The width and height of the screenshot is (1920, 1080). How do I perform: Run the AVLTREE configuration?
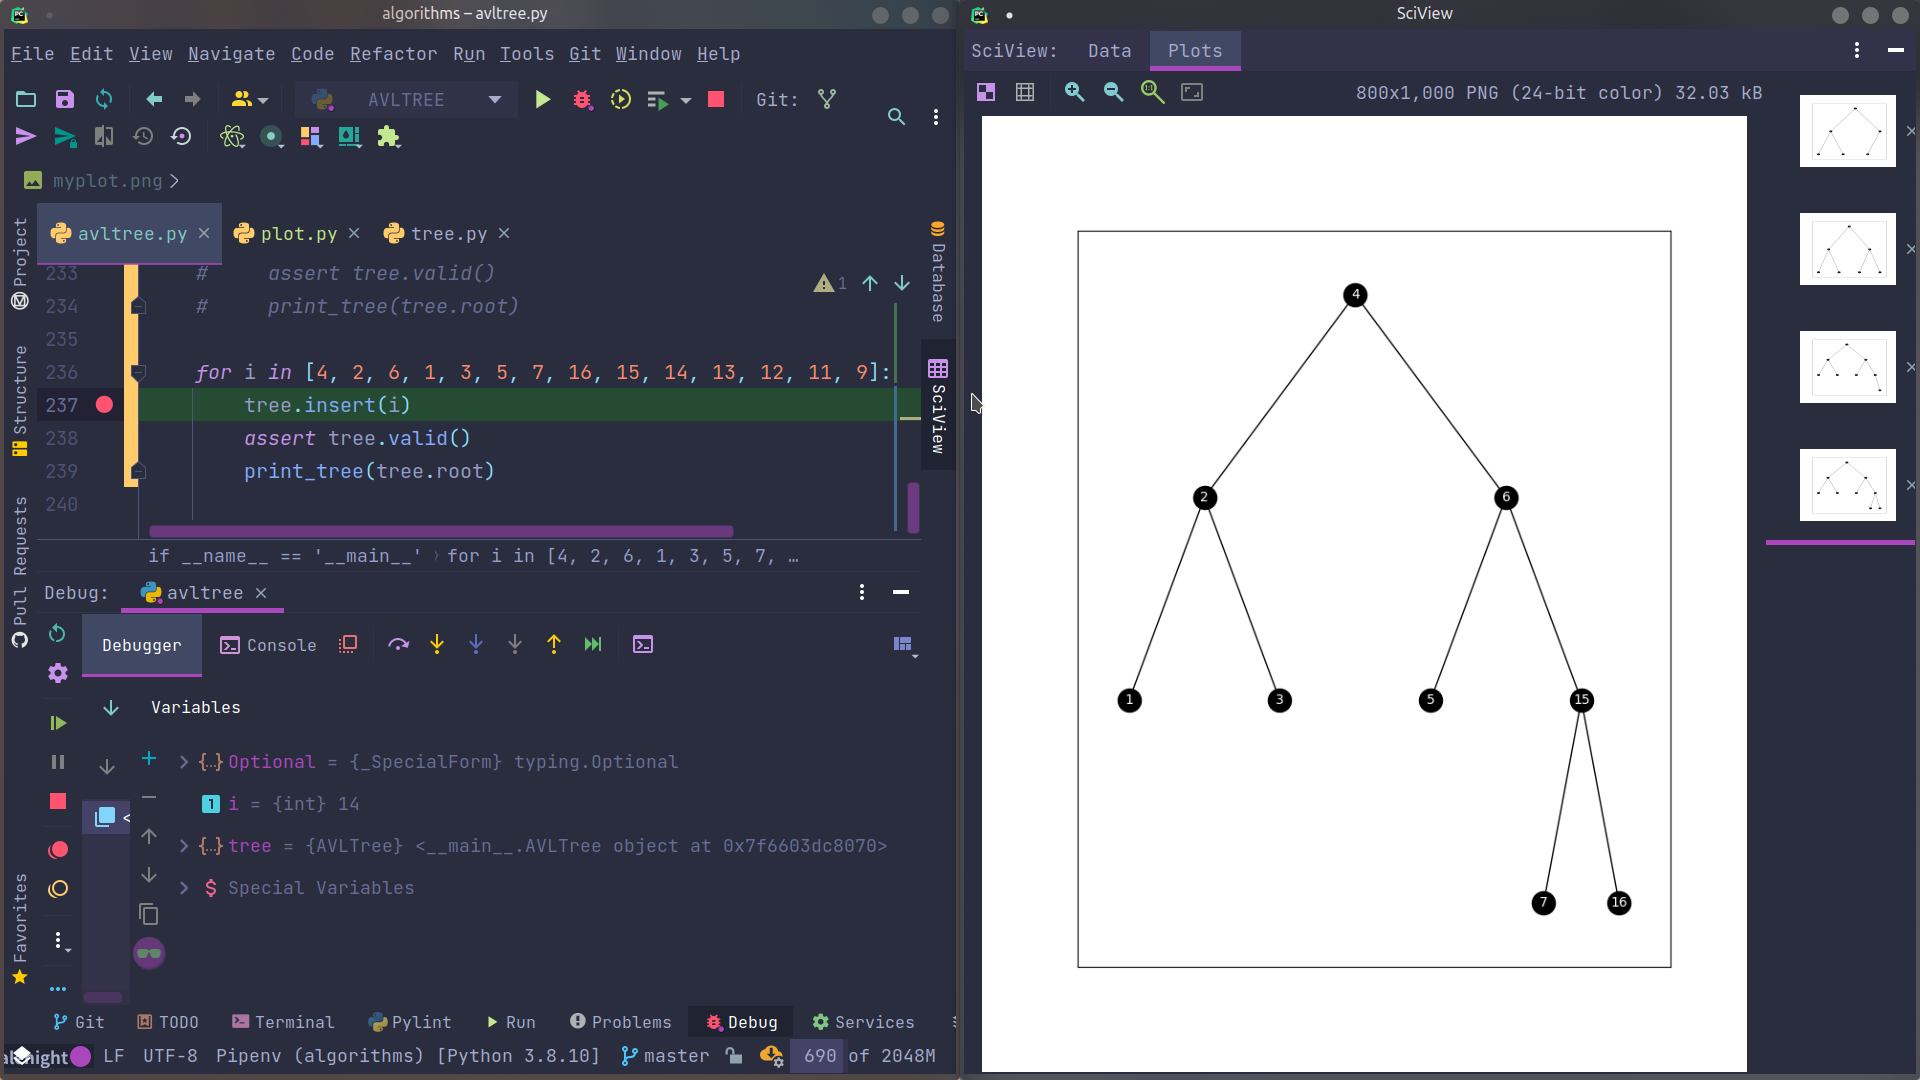(542, 99)
